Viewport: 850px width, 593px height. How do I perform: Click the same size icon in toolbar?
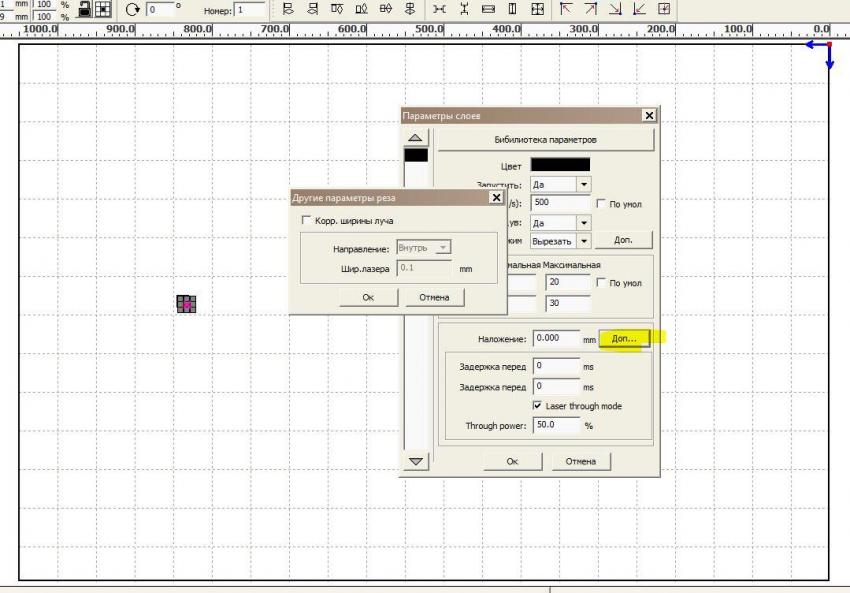(x=538, y=9)
